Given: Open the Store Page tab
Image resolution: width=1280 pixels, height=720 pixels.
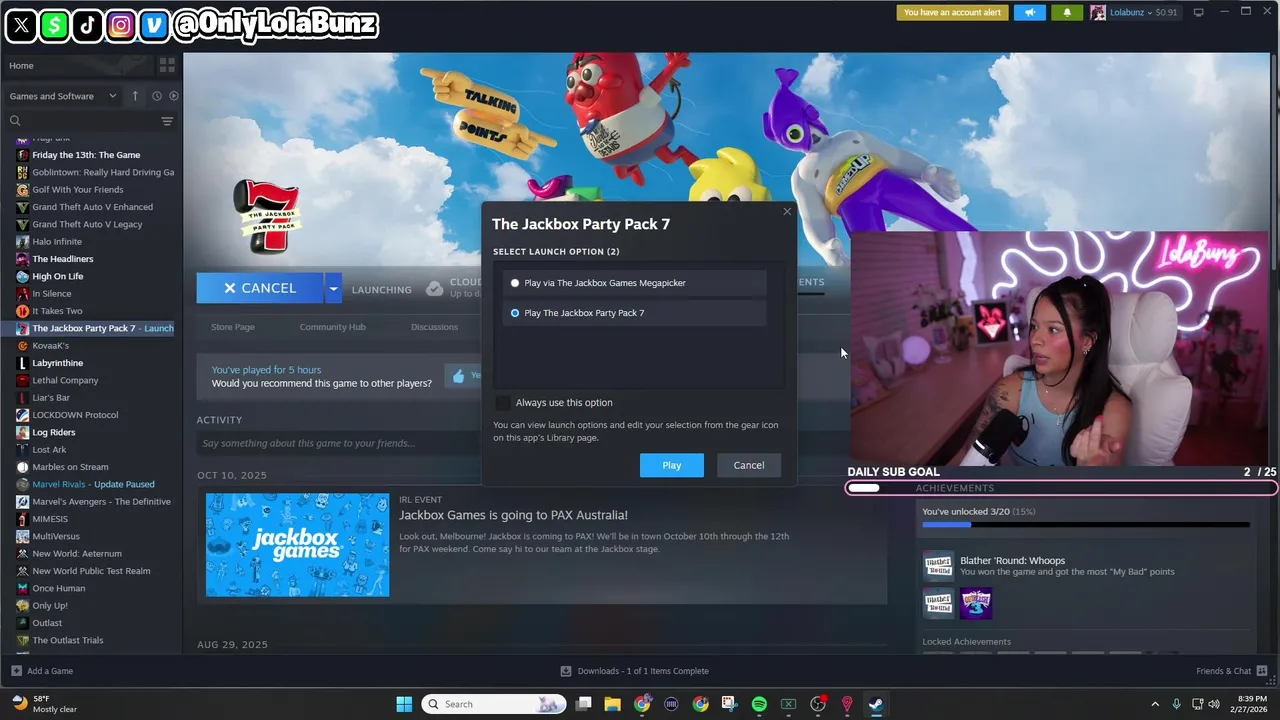Looking at the screenshot, I should click(x=233, y=327).
